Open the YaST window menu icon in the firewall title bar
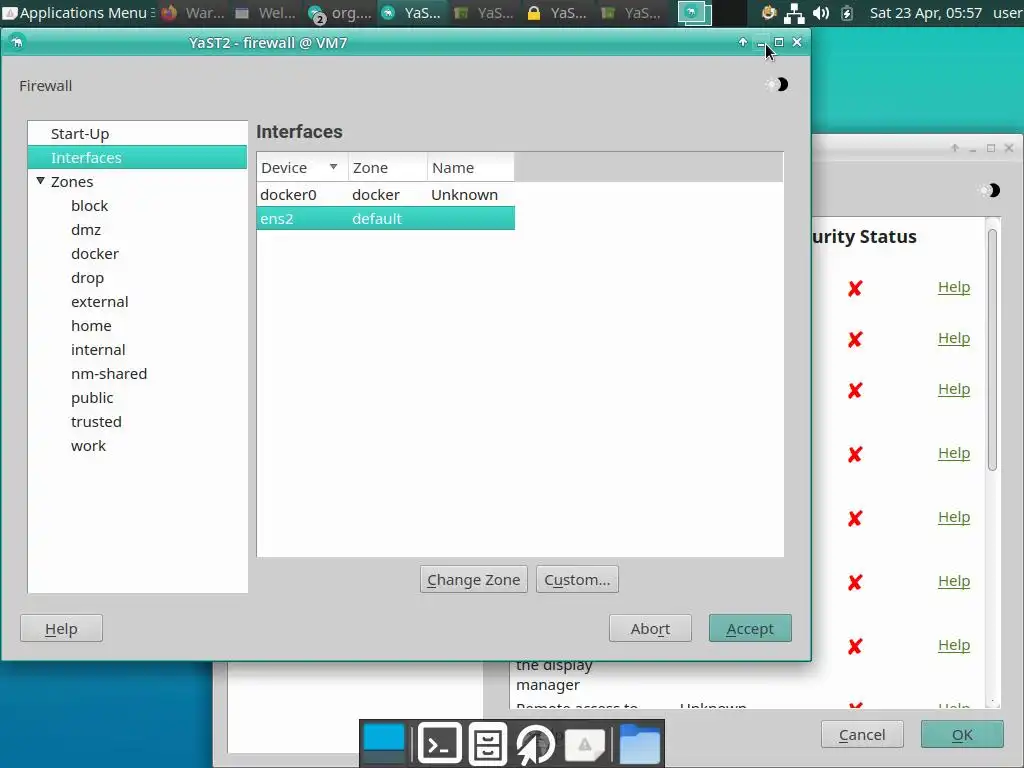The height and width of the screenshot is (768, 1024). pos(17,42)
